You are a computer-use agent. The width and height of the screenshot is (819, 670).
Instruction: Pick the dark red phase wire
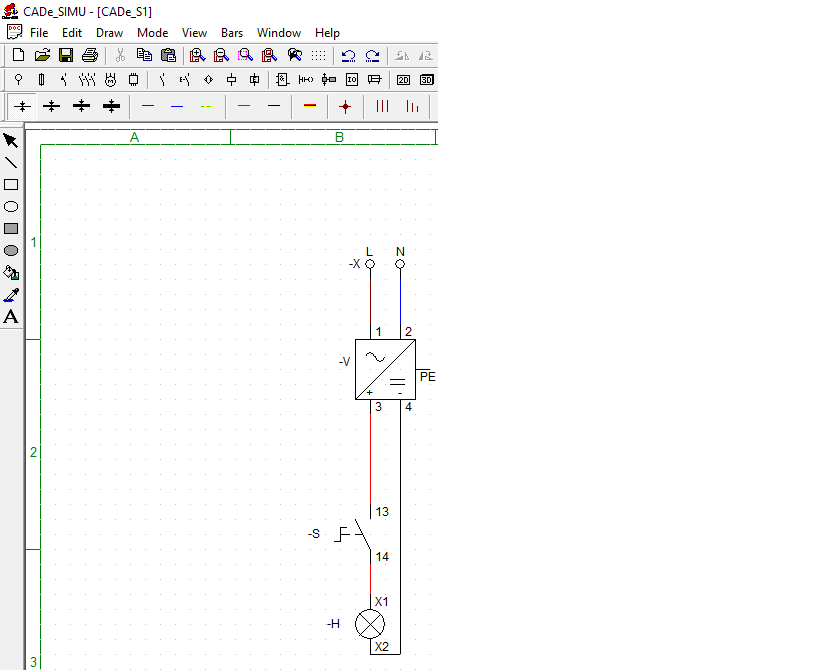[x=148, y=107]
